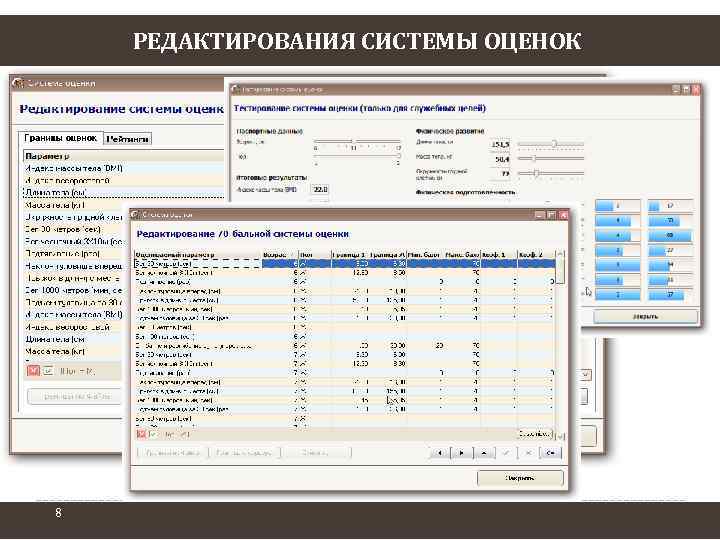Click the checkmark post-edit navigator button
This screenshot has width=720, height=540.
pos(506,453)
